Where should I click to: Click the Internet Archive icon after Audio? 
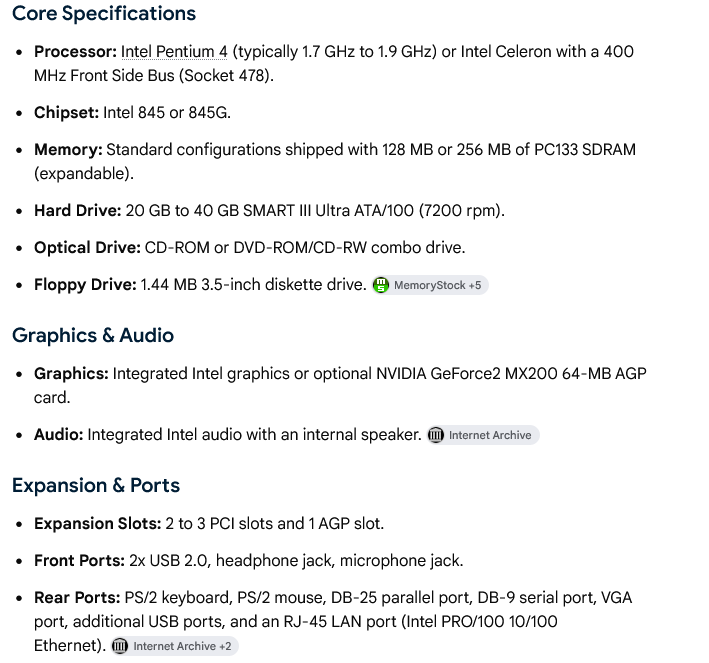[x=436, y=435]
